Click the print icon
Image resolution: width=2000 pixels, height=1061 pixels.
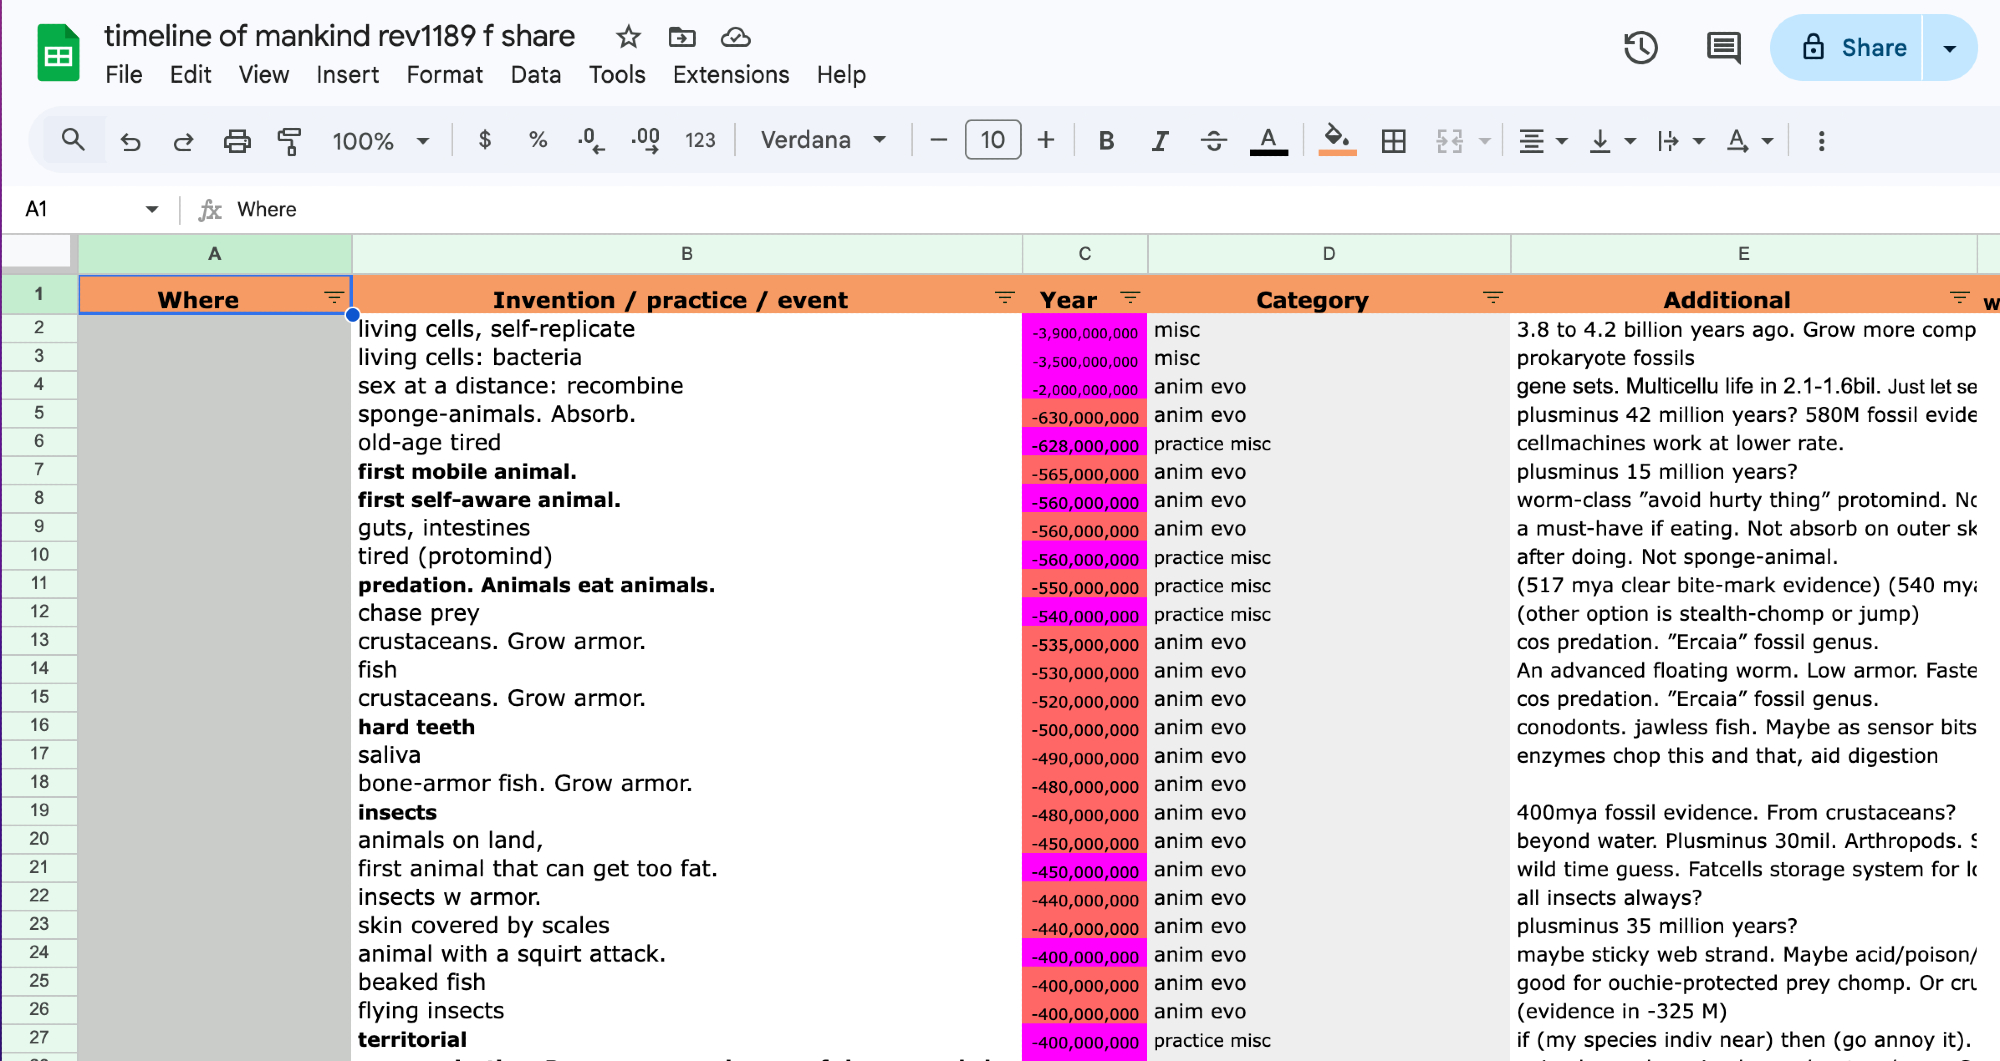237,141
